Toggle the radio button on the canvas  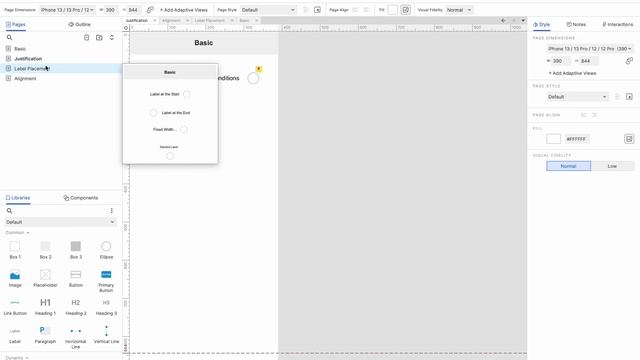pos(253,78)
